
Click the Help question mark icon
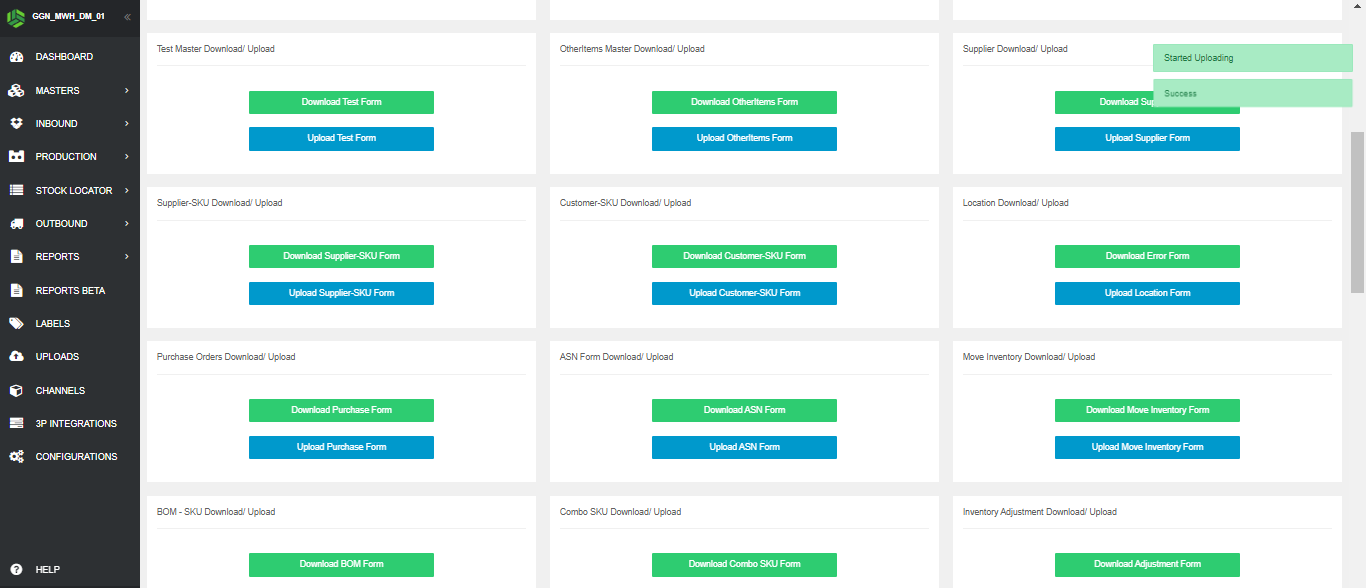(x=16, y=570)
